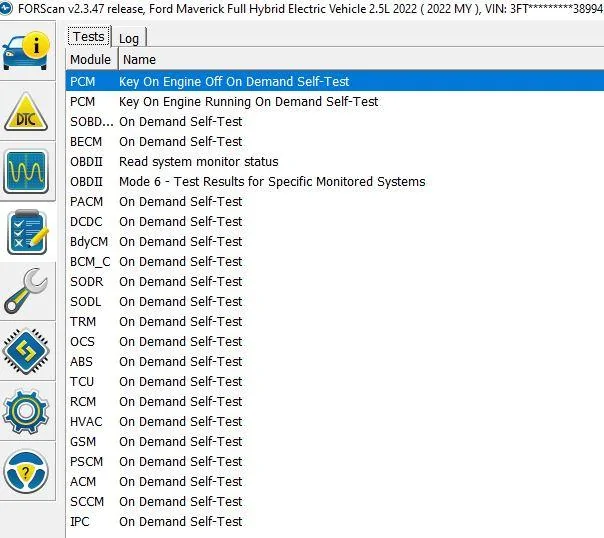This screenshot has width=604, height=538.
Task: Click the FORScan title bar app icon
Action: coord(6,8)
